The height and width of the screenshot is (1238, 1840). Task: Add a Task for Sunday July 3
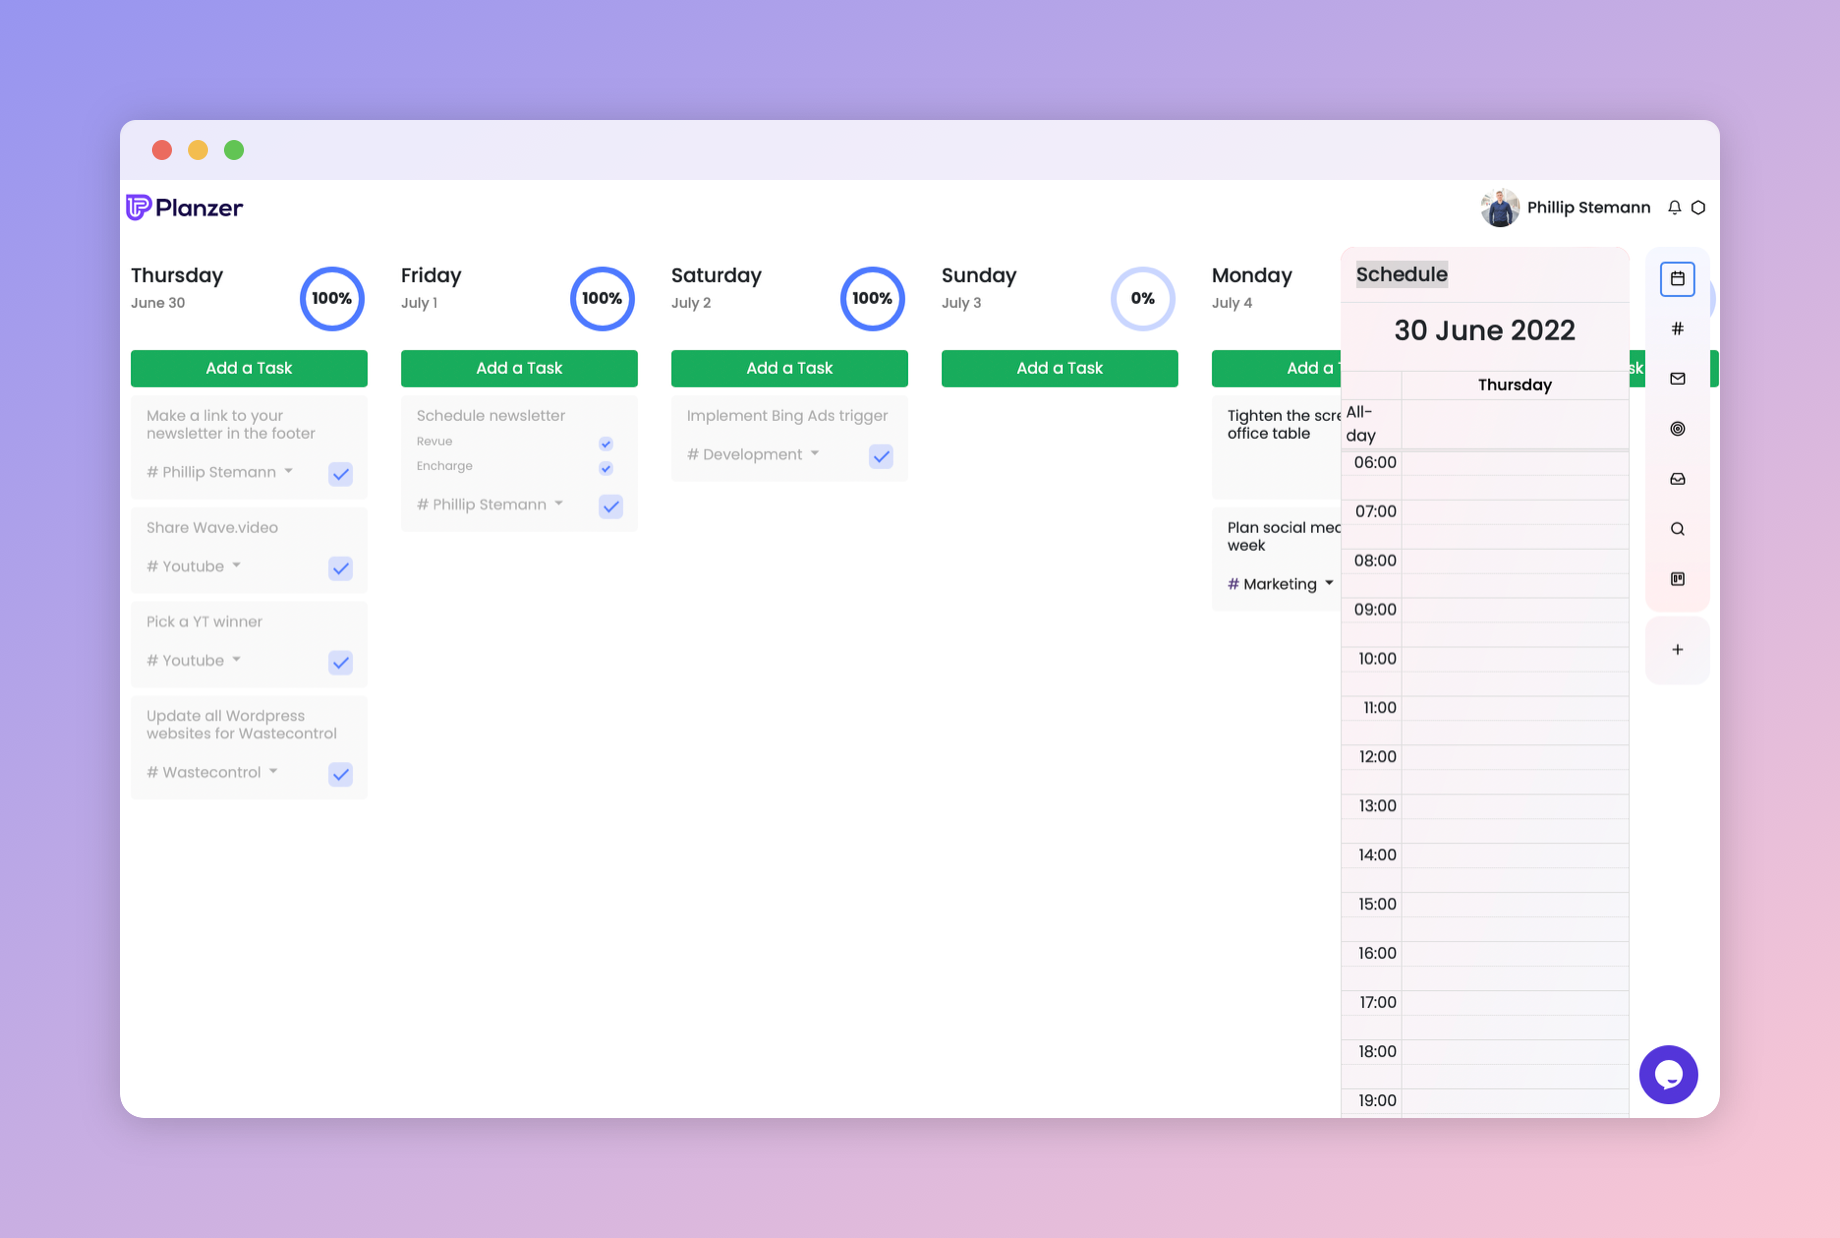pyautogui.click(x=1059, y=368)
